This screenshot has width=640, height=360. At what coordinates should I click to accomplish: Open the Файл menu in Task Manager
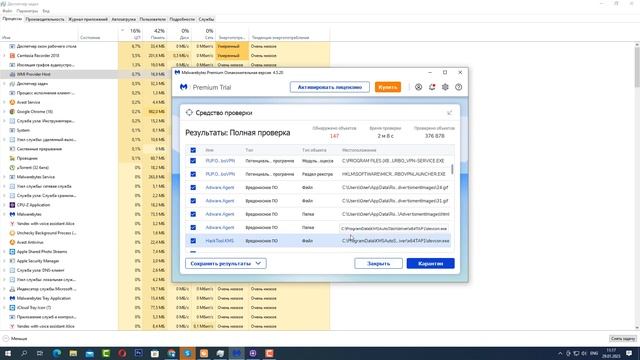point(7,11)
